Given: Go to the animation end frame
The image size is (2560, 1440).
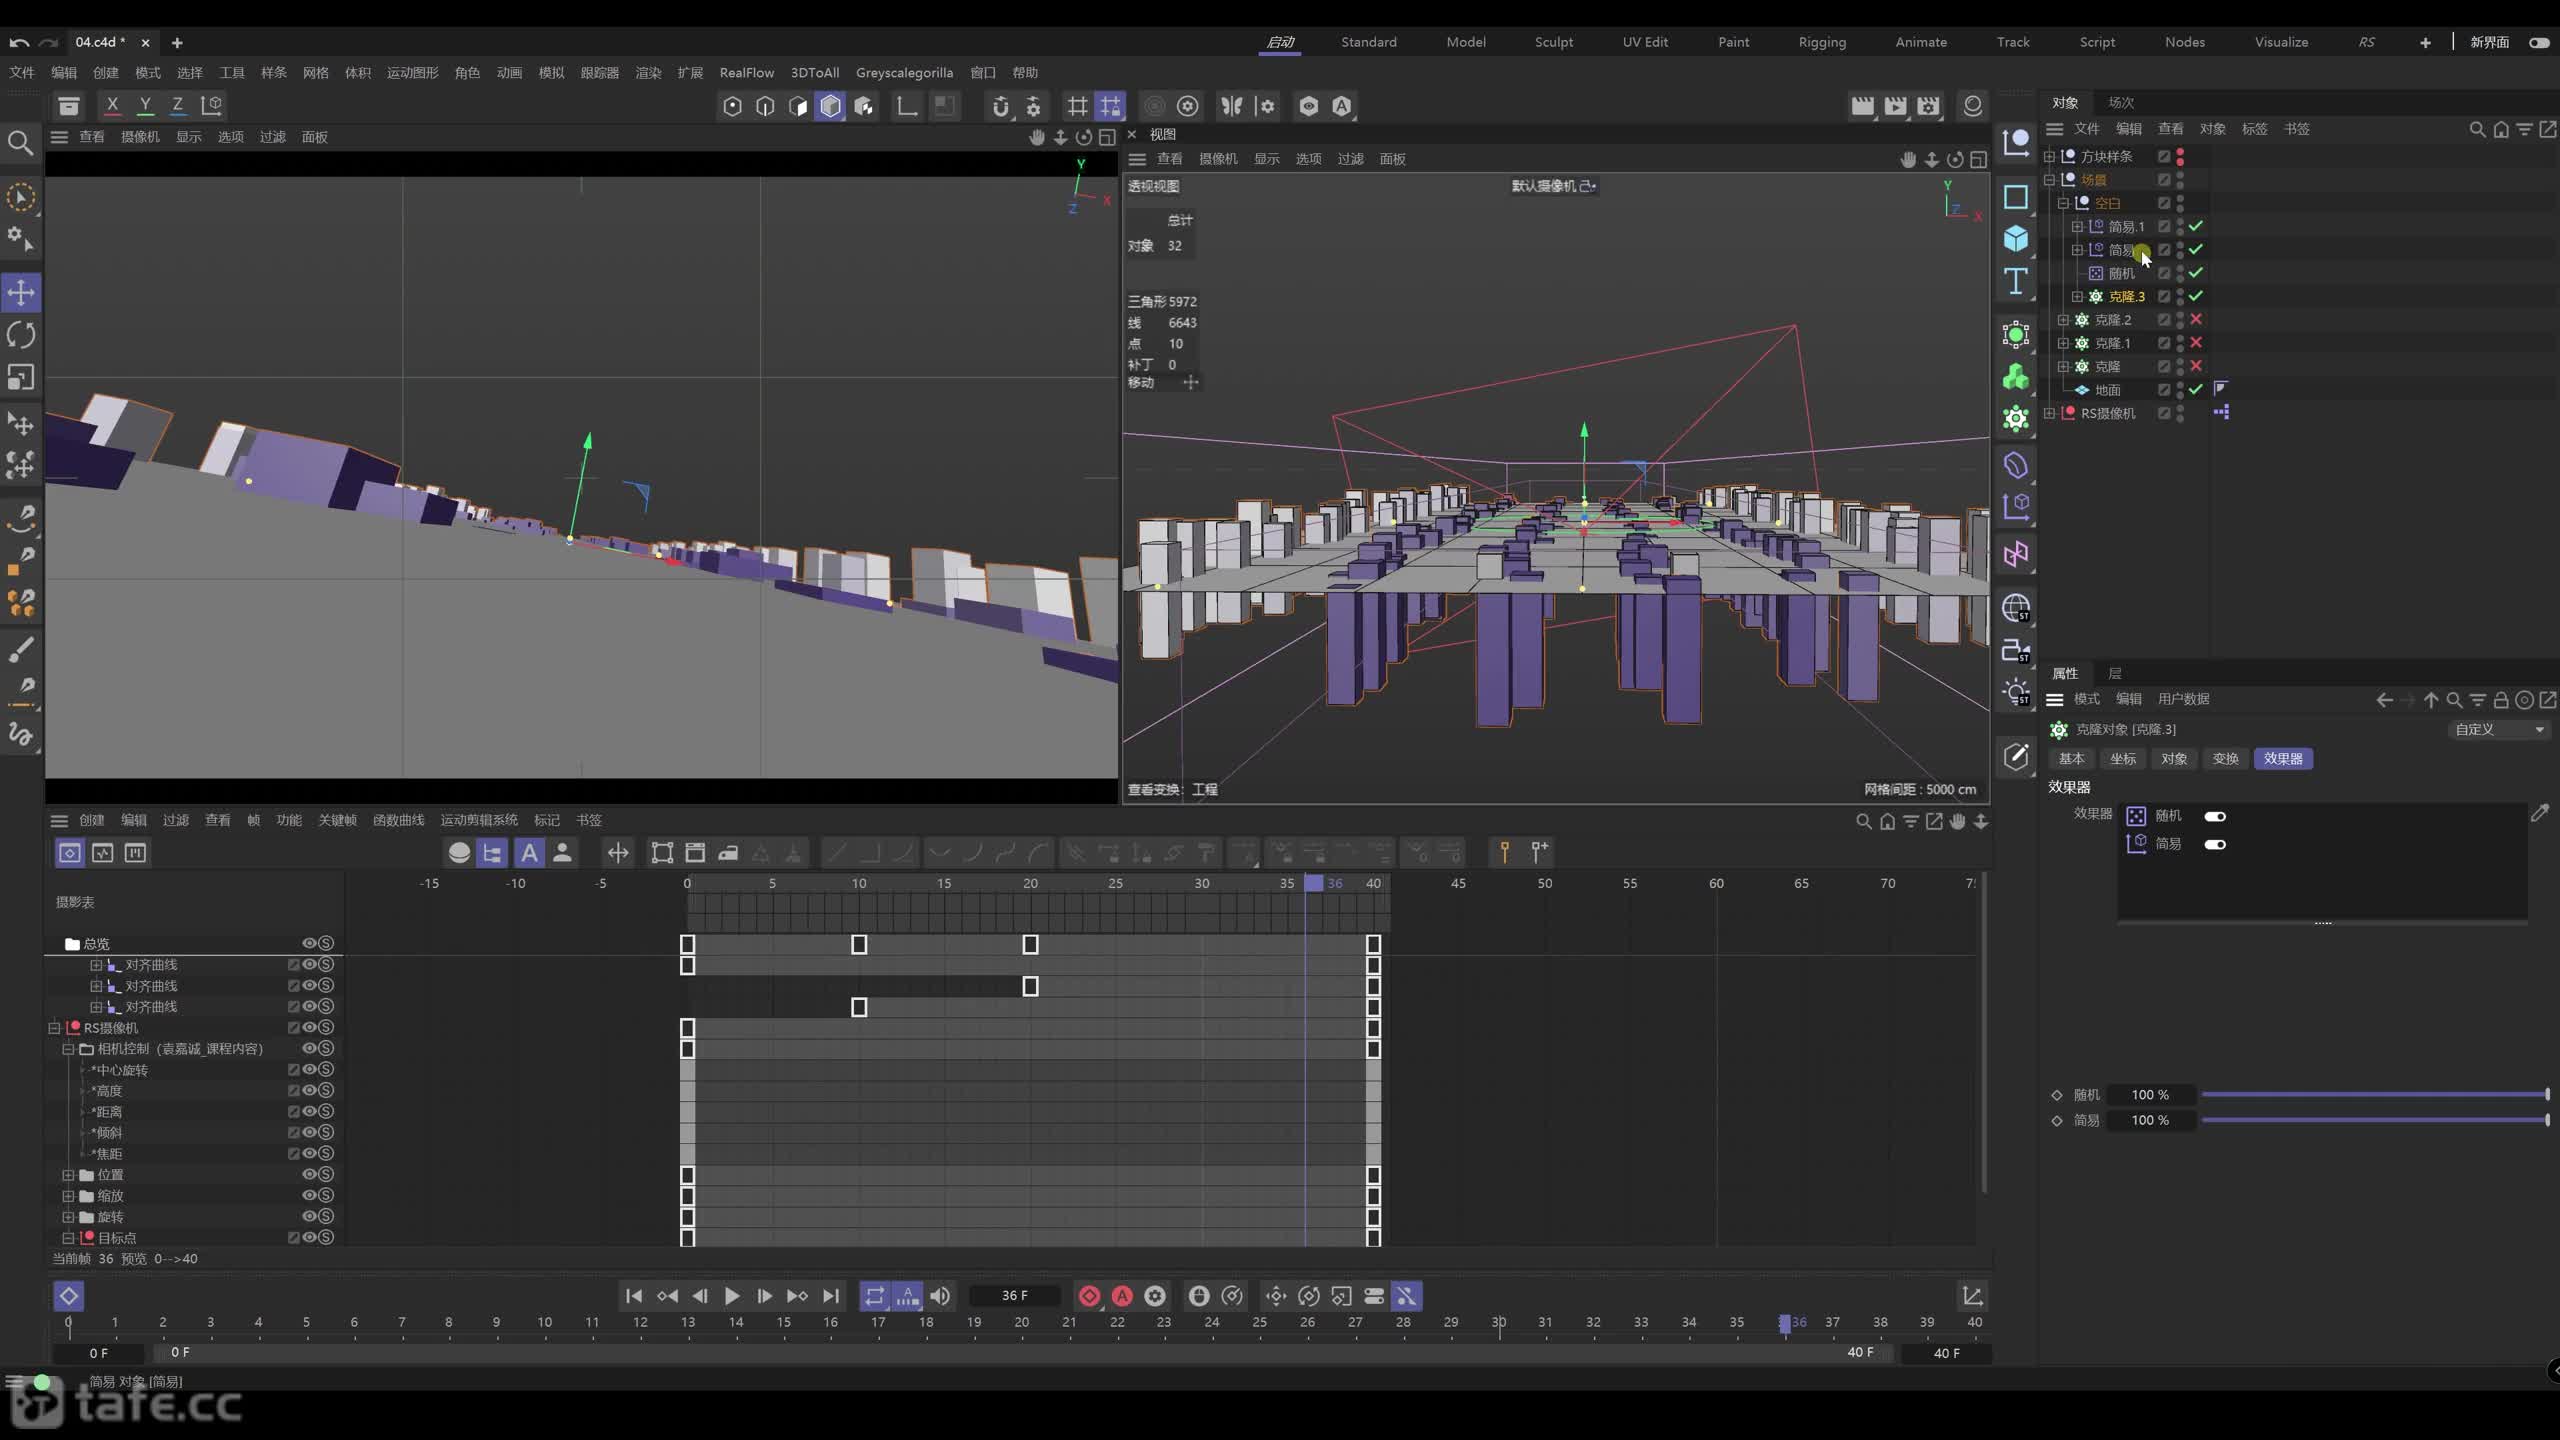Looking at the screenshot, I should coord(831,1296).
